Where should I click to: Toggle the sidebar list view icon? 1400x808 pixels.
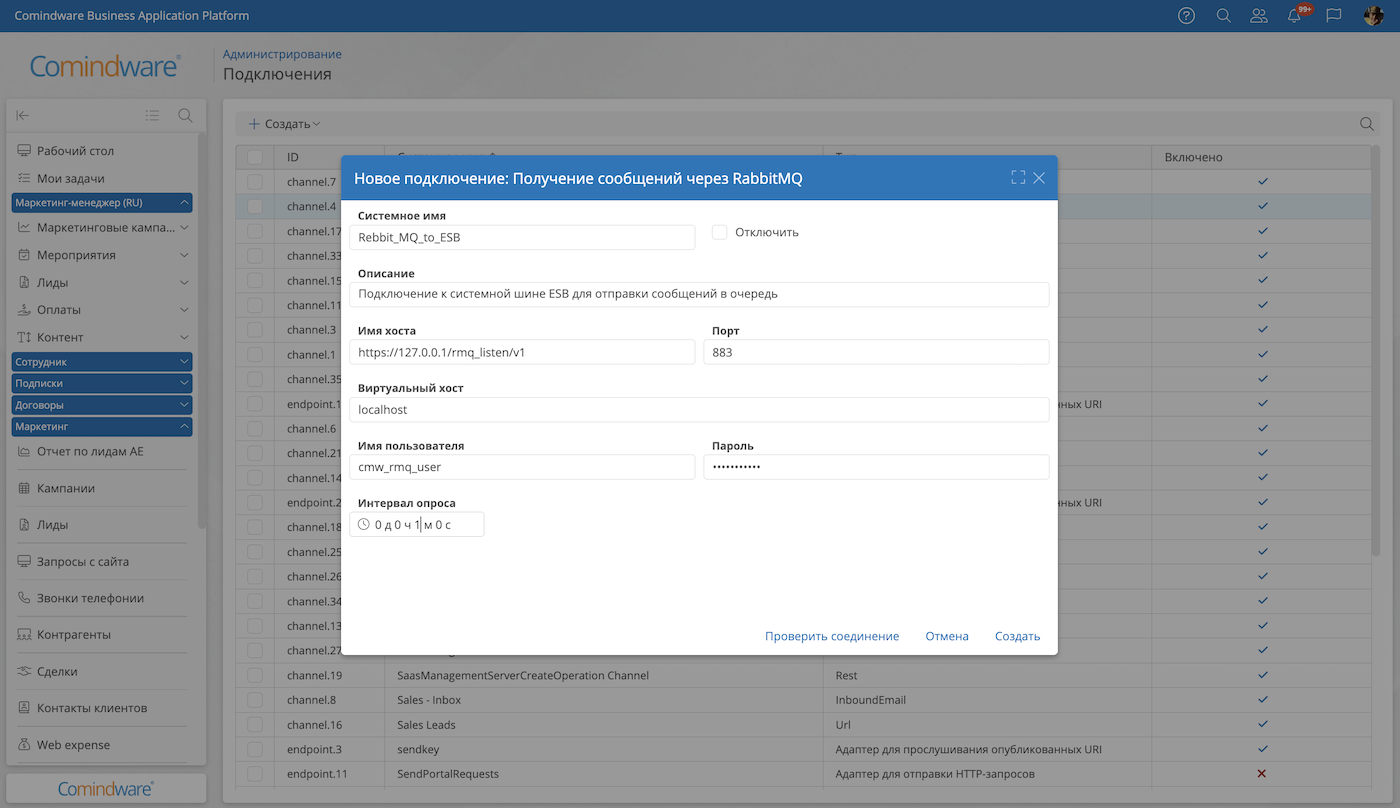[x=152, y=115]
